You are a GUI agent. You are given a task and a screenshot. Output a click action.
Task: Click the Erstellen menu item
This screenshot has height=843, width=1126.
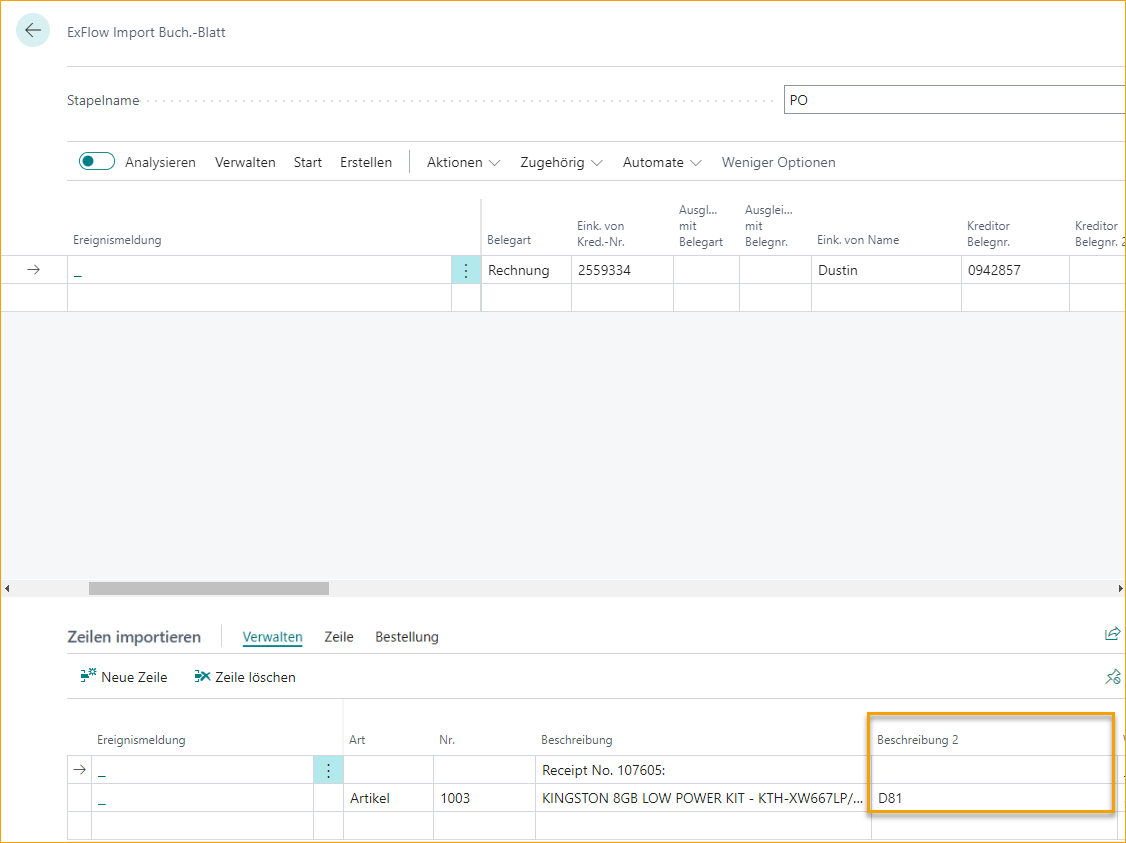pyautogui.click(x=366, y=162)
